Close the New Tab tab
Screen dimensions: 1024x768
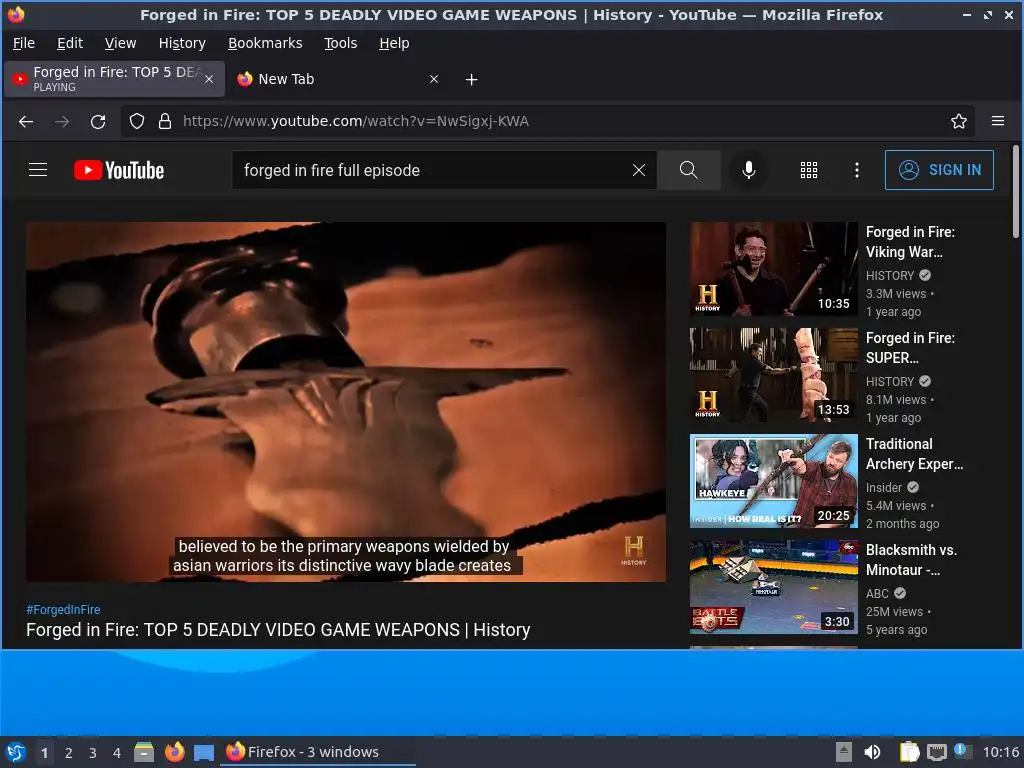click(434, 79)
